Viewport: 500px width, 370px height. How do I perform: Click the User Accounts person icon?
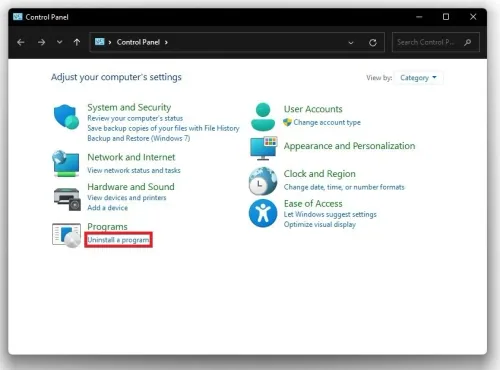263,116
